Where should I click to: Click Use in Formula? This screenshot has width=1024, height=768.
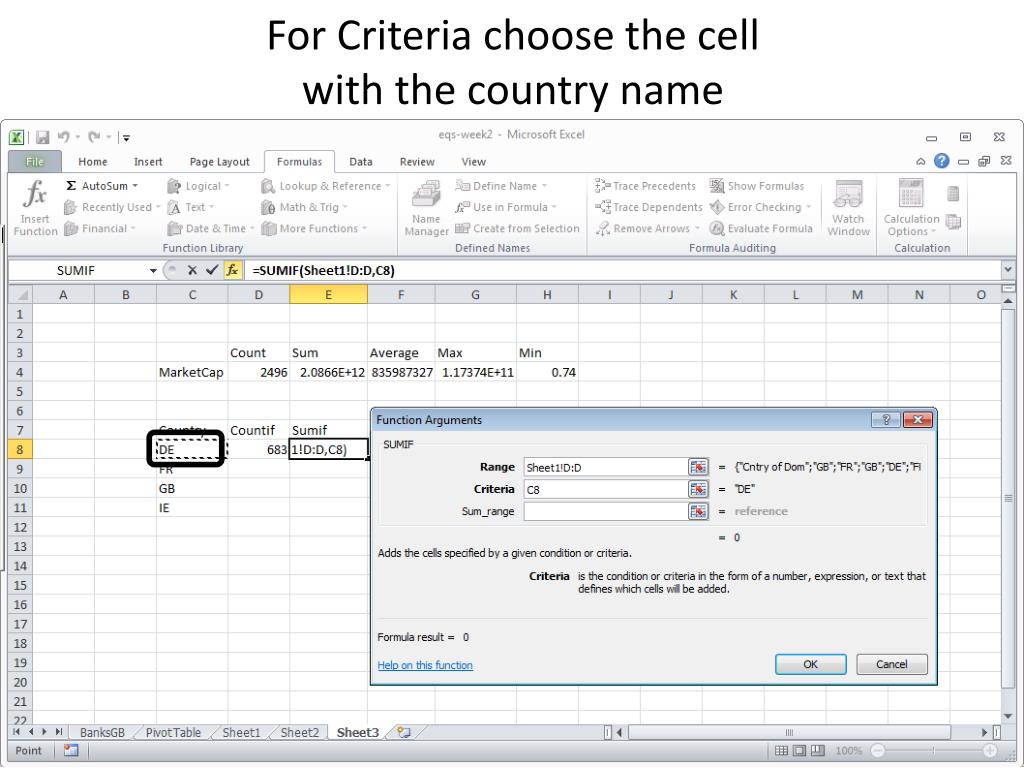[506, 207]
